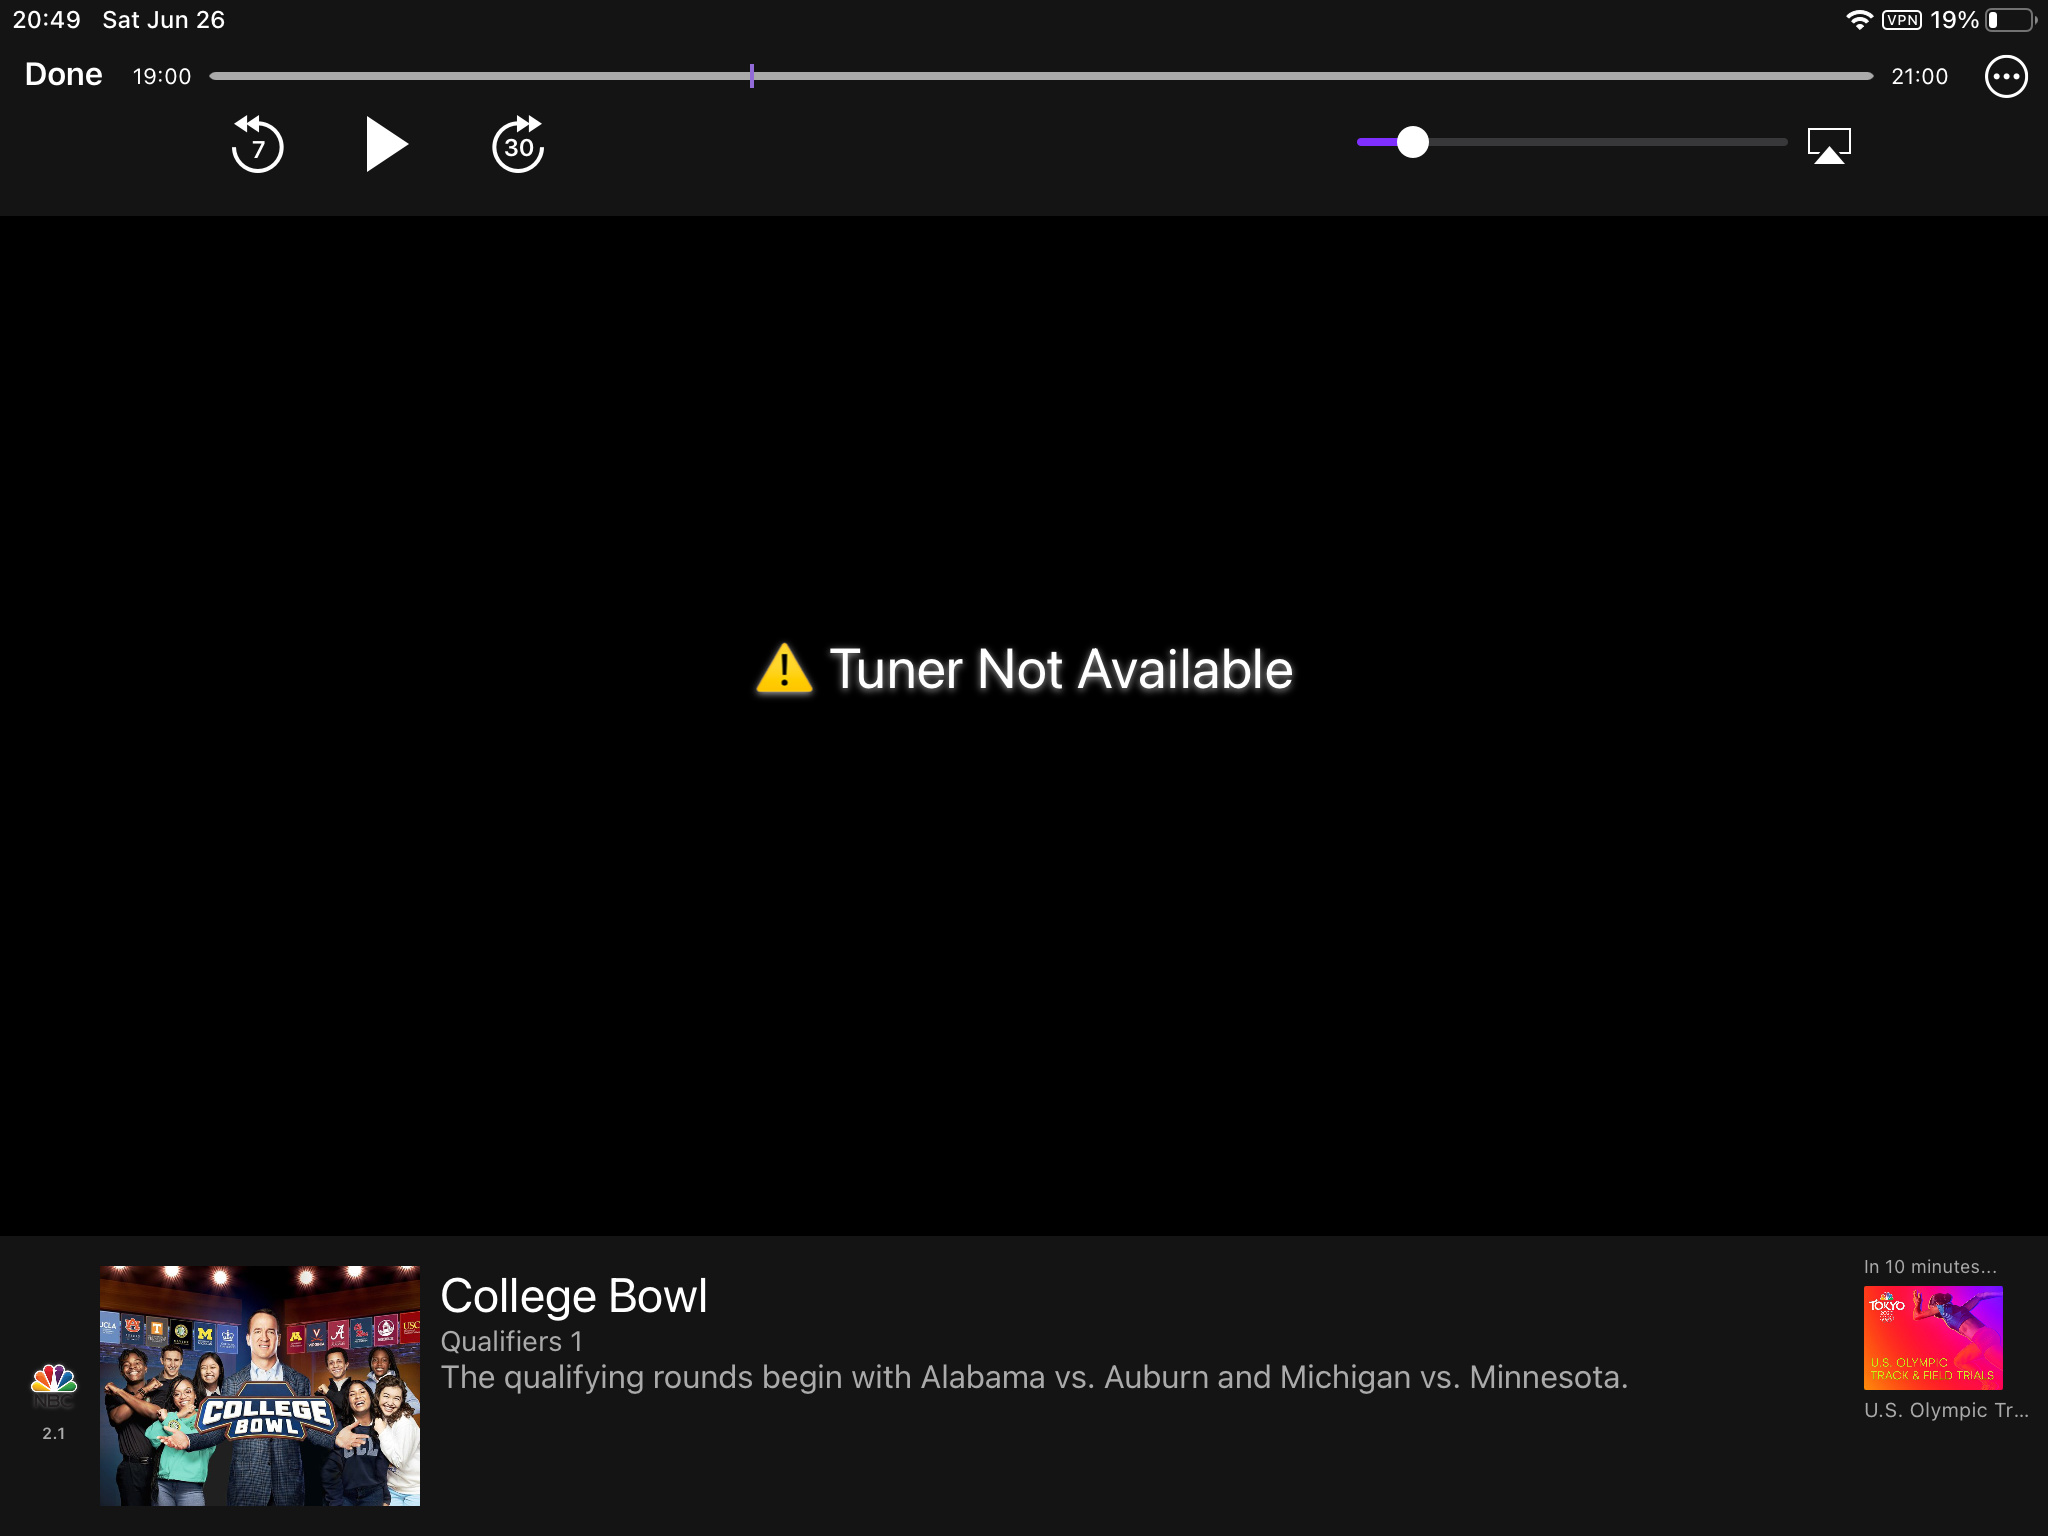Screen dimensions: 2048x1536
Task: Click the episode description about qualifying rounds
Action: pos(1034,1377)
